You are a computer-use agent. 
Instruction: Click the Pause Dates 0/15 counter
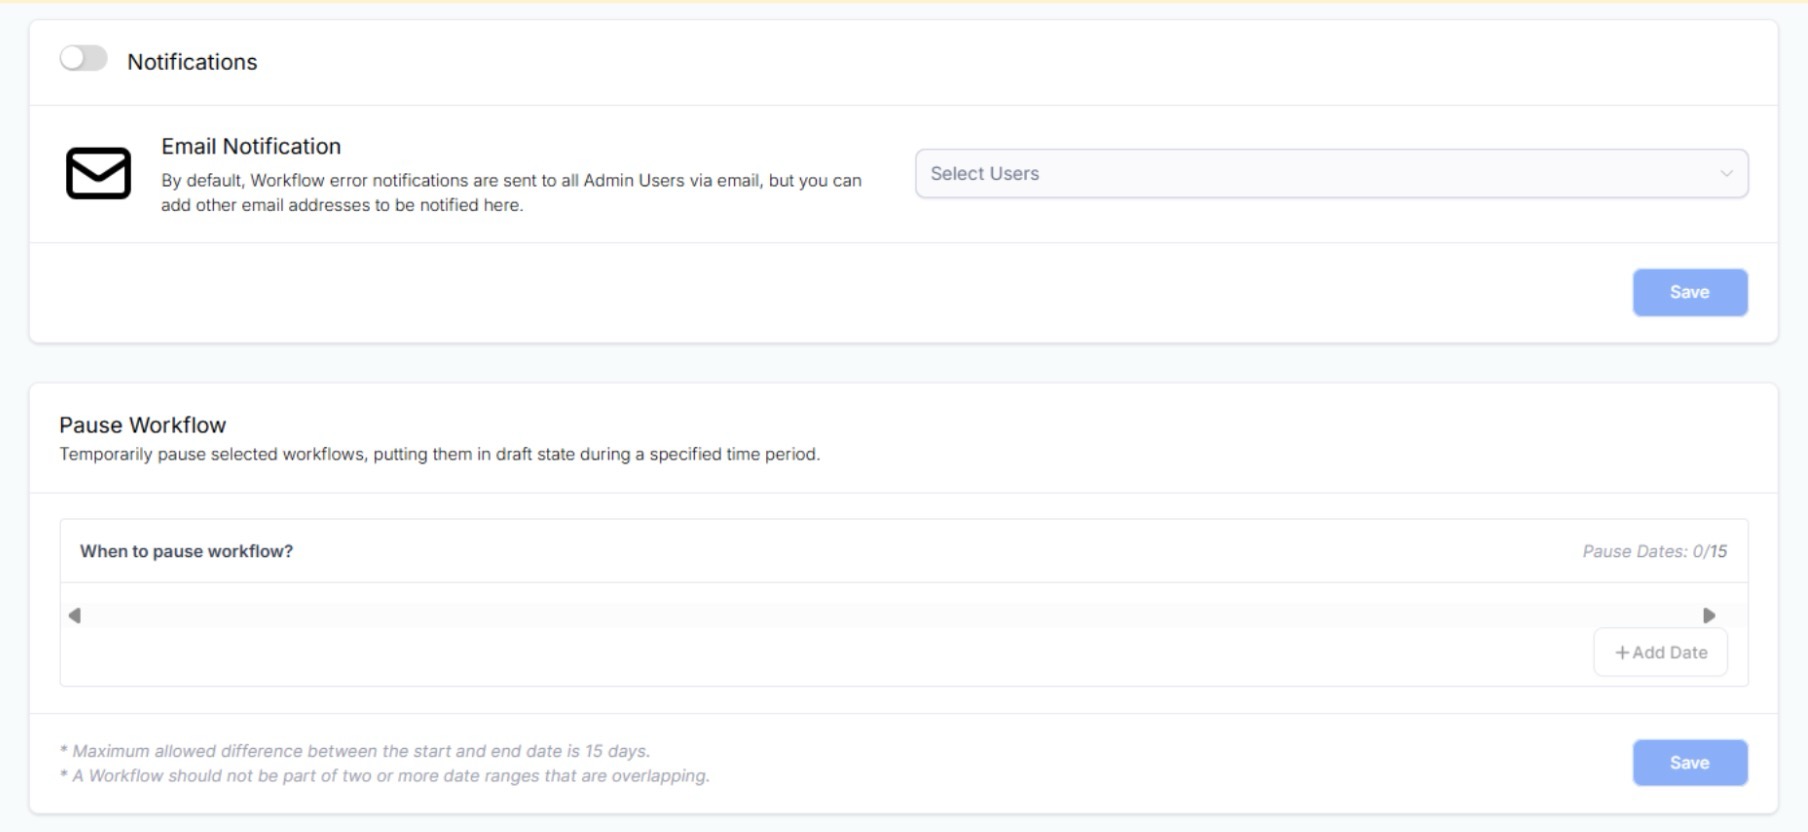1654,551
